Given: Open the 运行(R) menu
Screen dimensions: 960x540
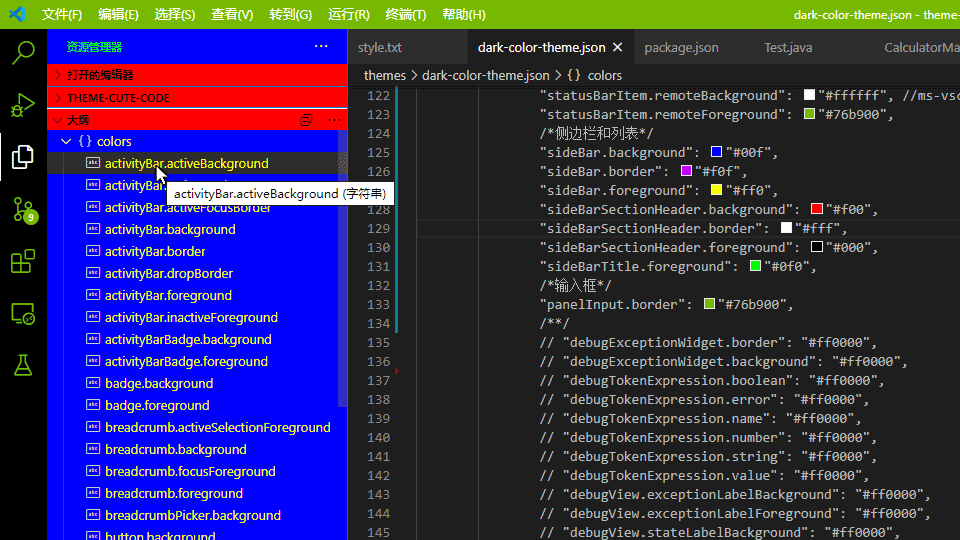Looking at the screenshot, I should pos(348,14).
